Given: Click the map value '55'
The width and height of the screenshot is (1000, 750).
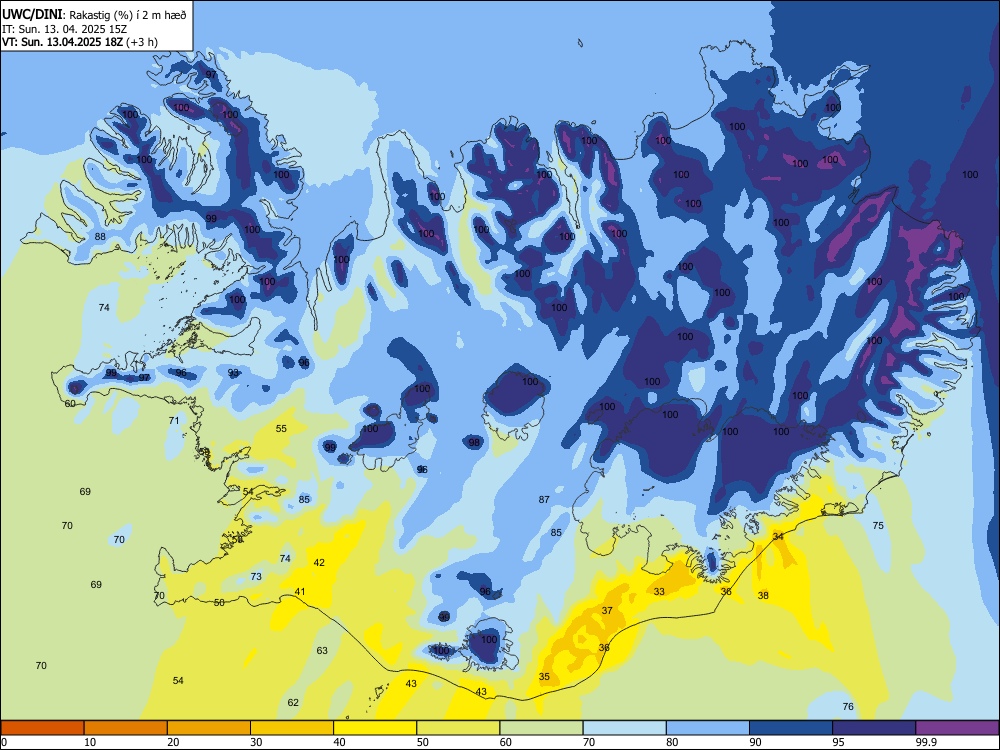Looking at the screenshot, I should pos(281,429).
